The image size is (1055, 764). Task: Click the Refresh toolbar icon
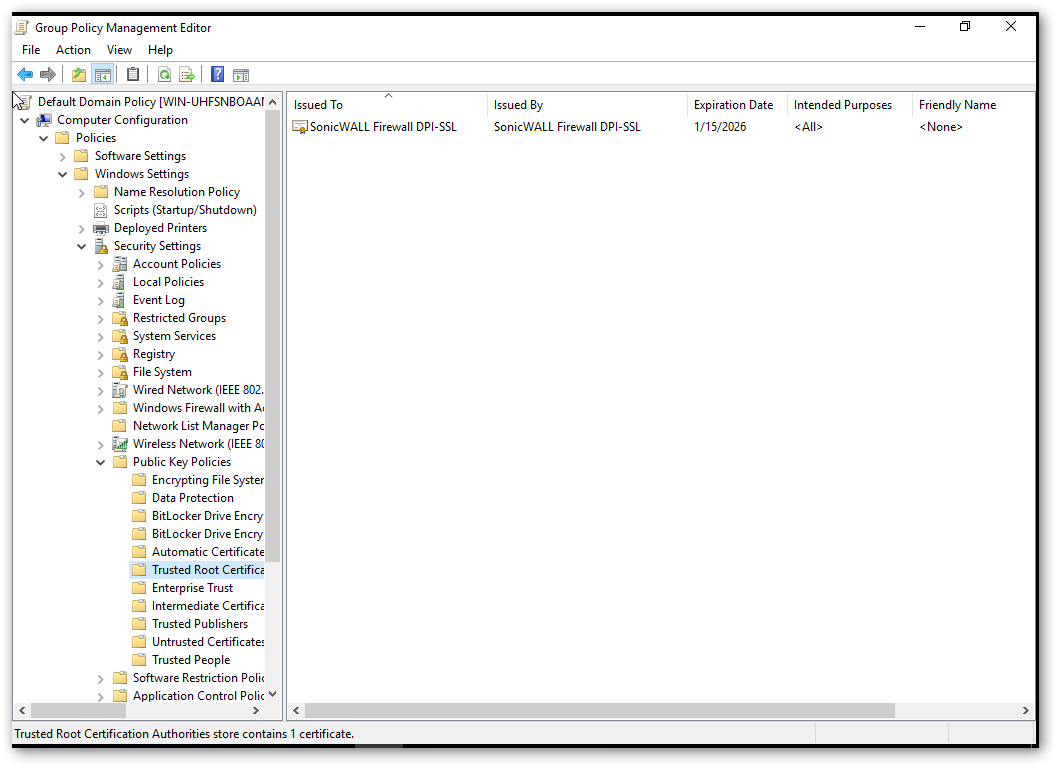[164, 75]
